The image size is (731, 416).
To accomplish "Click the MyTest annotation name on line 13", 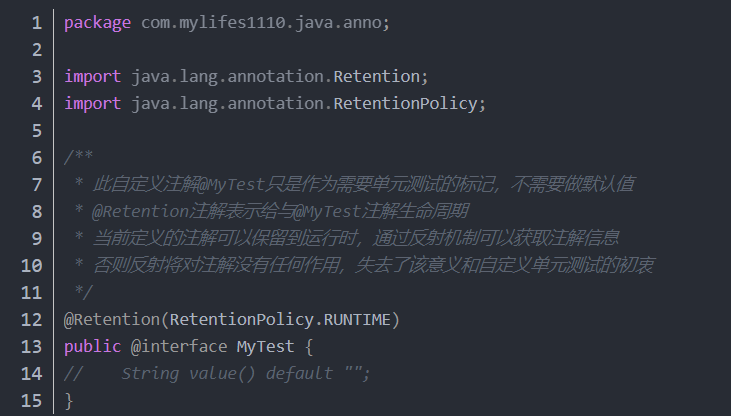I will 266,347.
